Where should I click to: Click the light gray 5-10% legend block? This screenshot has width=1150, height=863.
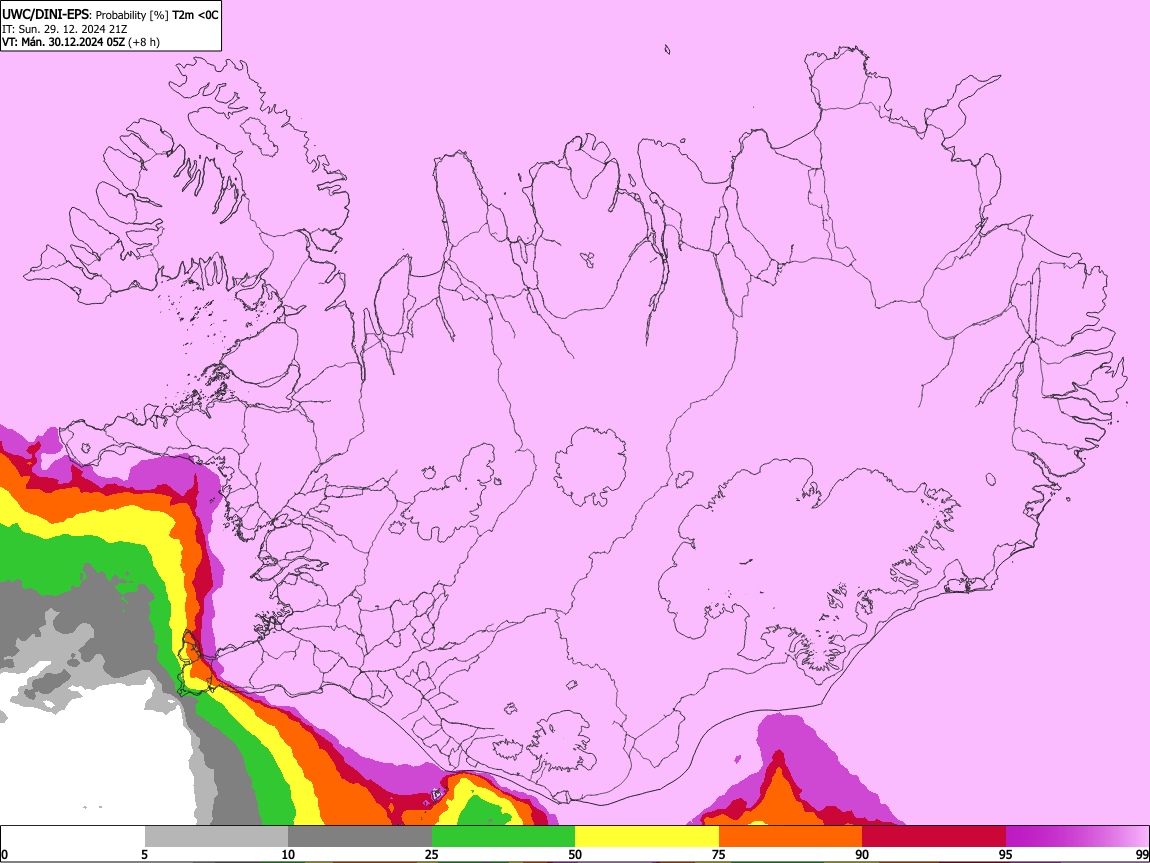216,837
